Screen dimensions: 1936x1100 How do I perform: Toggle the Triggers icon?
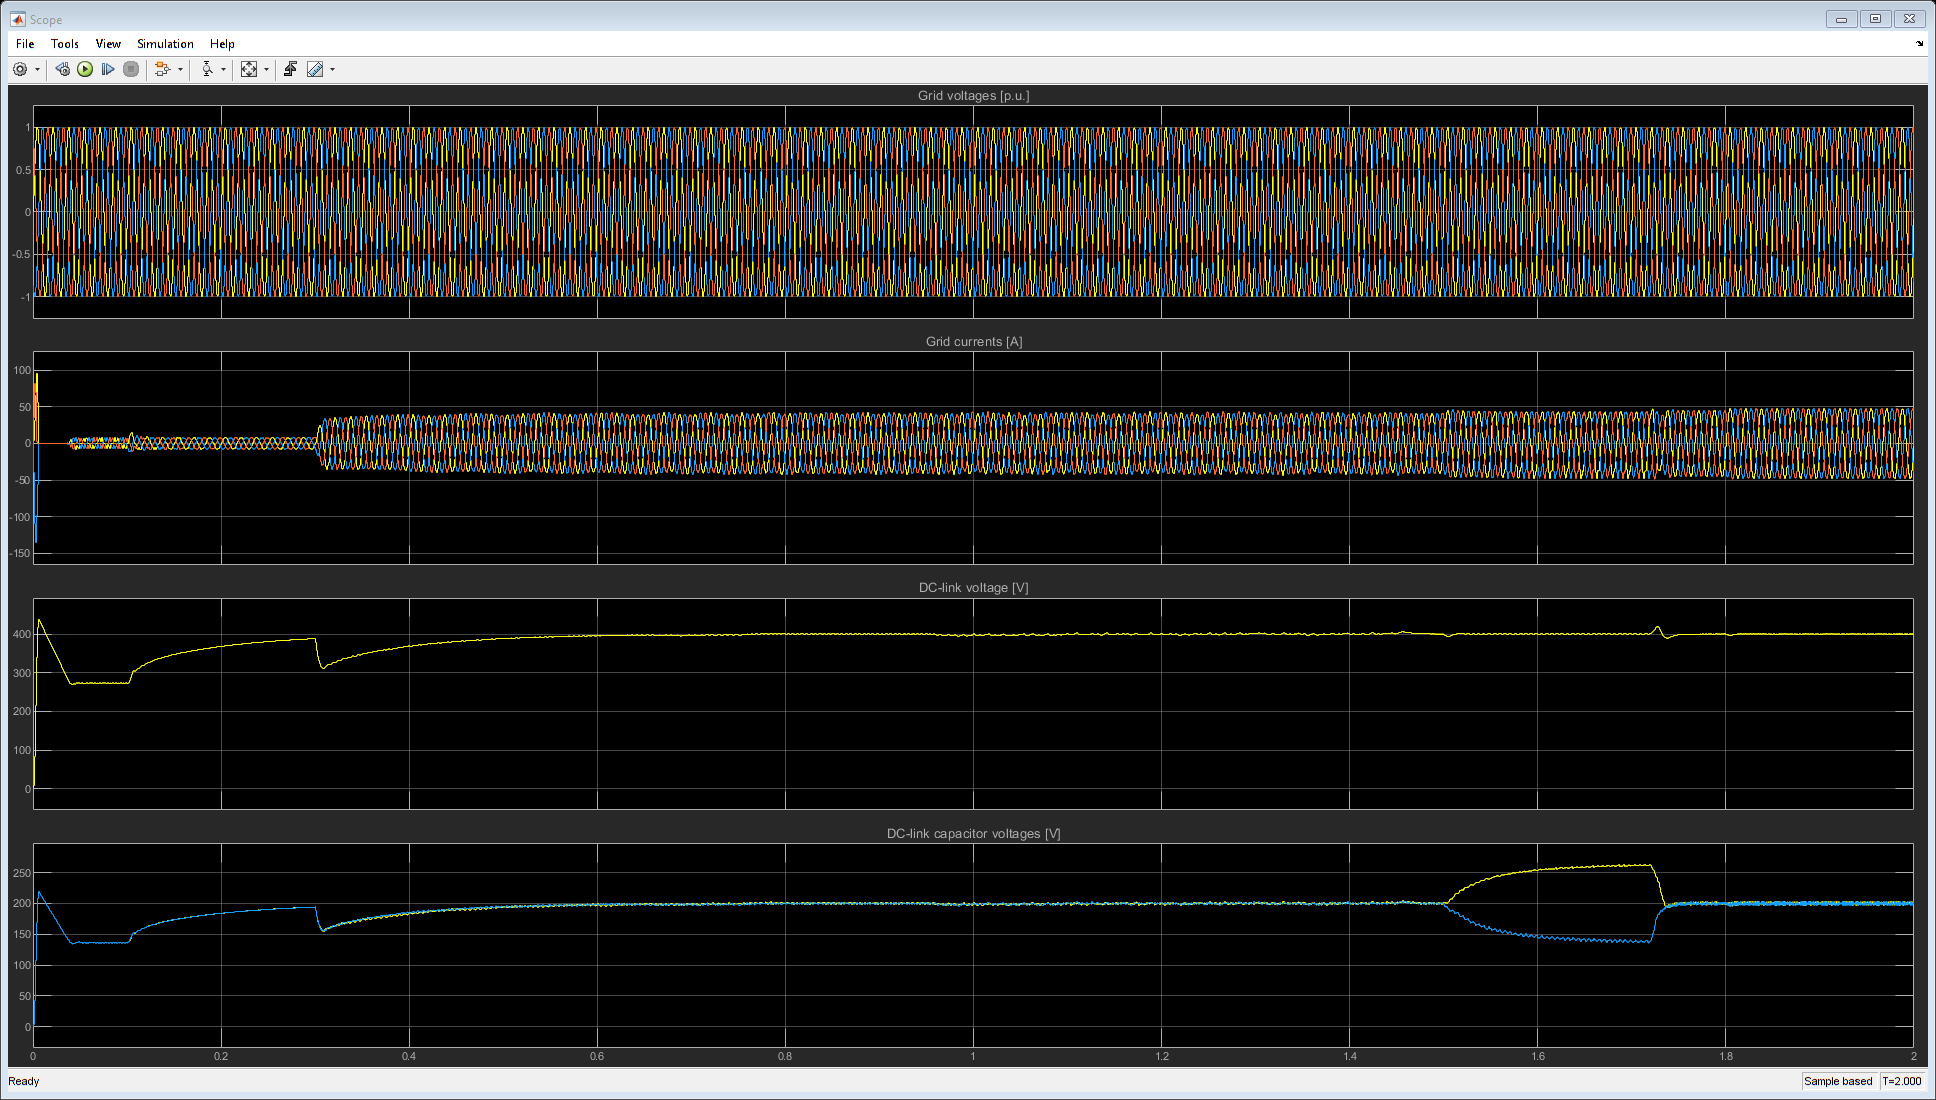pos(290,69)
